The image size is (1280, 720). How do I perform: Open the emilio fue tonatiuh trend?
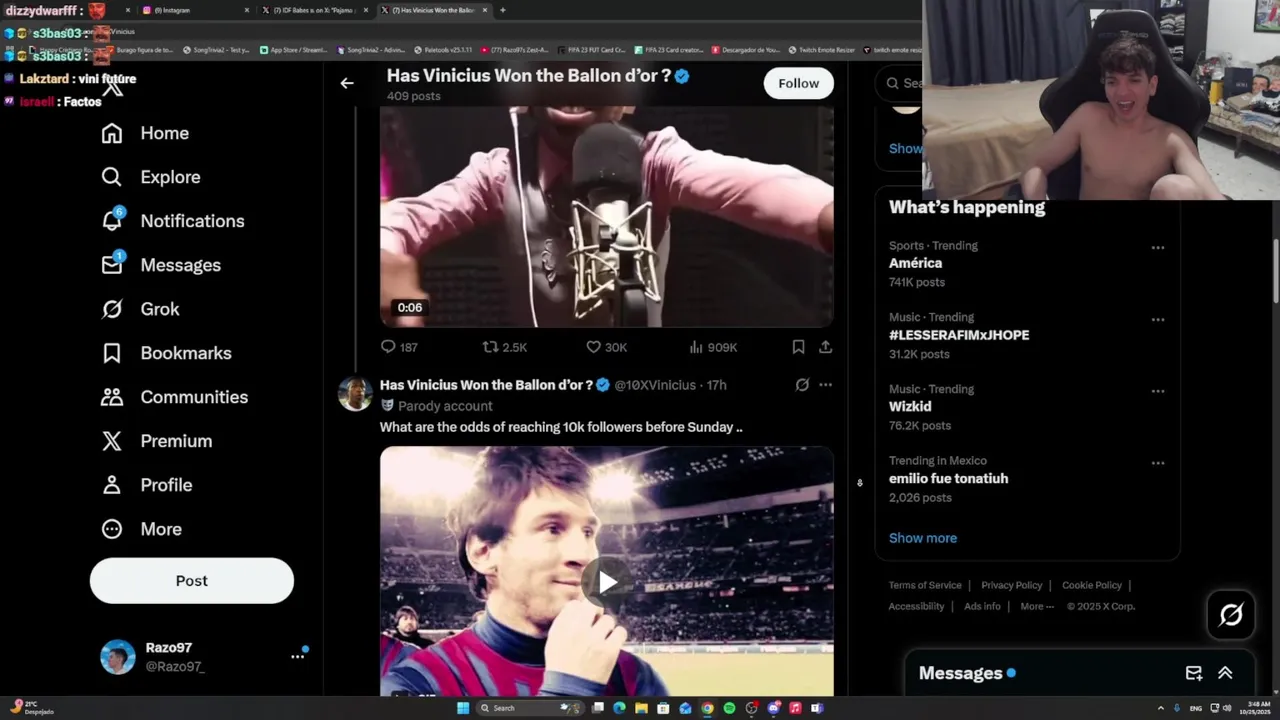[948, 478]
